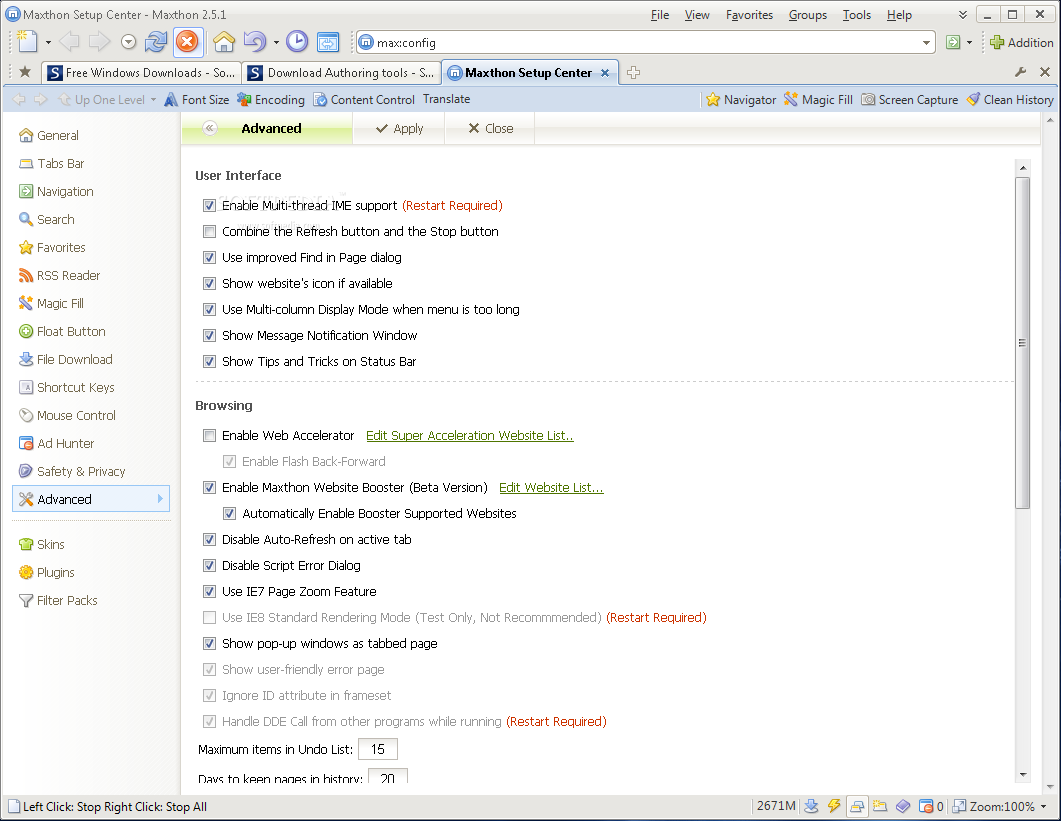Click the Translate toolbar button
1061x821 pixels.
tap(447, 99)
